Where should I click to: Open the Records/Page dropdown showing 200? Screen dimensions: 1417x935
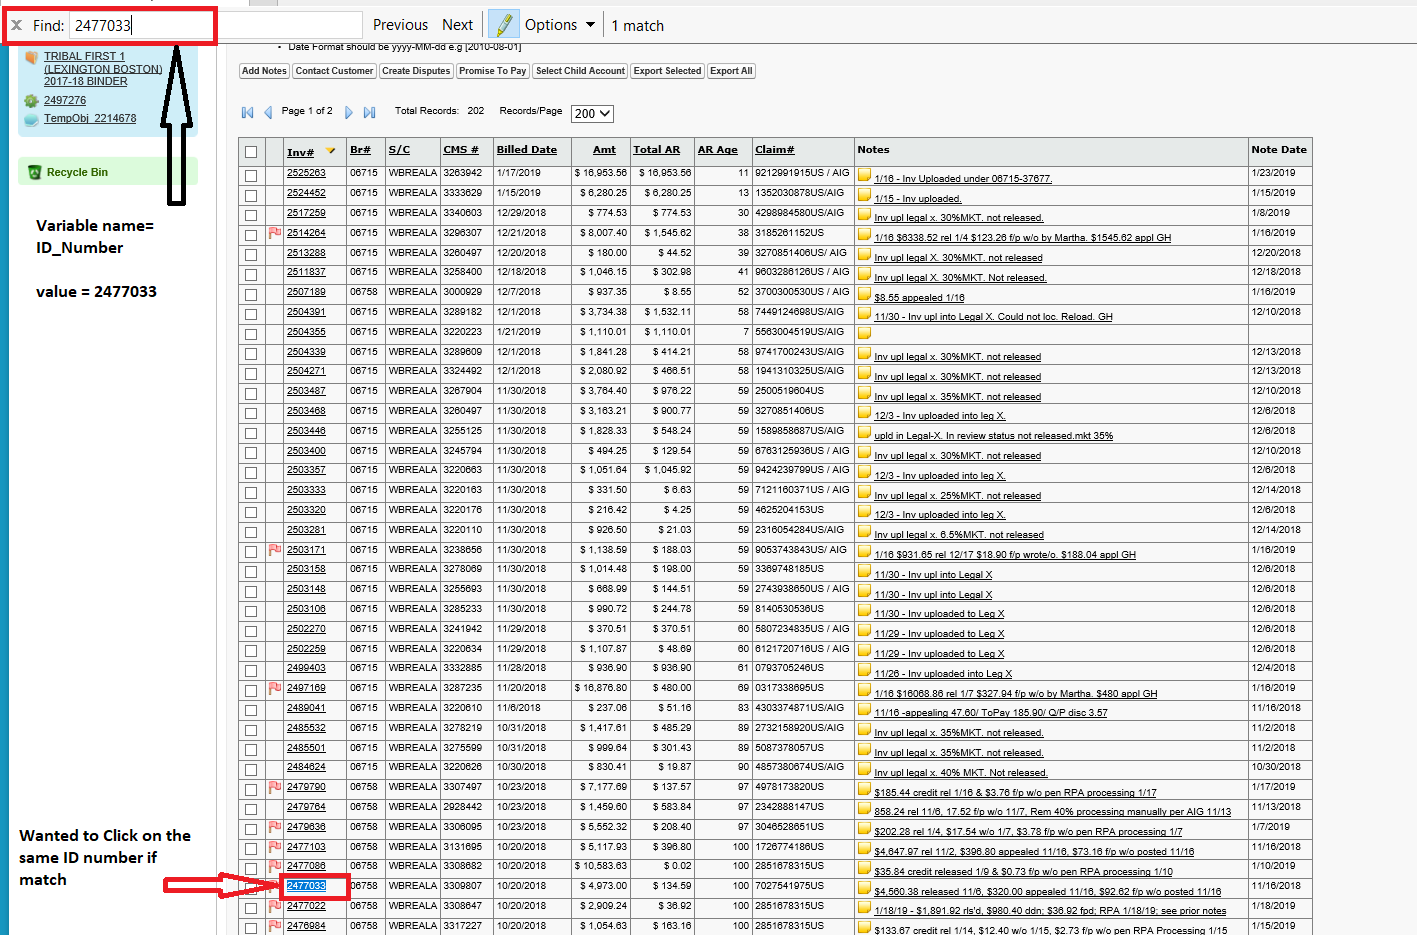592,114
